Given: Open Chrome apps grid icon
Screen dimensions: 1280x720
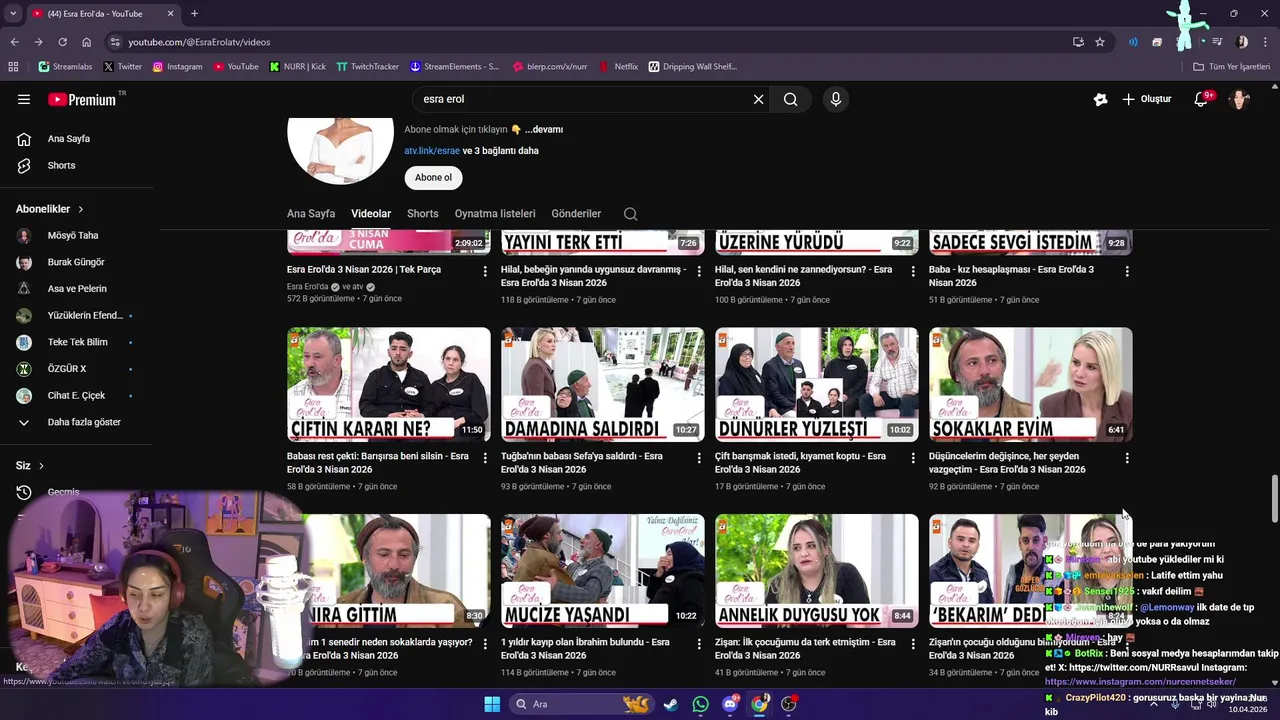Looking at the screenshot, I should (x=13, y=66).
